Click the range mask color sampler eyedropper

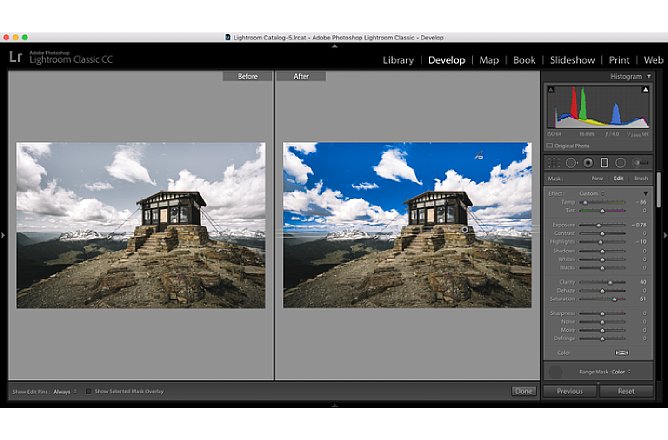pyautogui.click(x=555, y=372)
